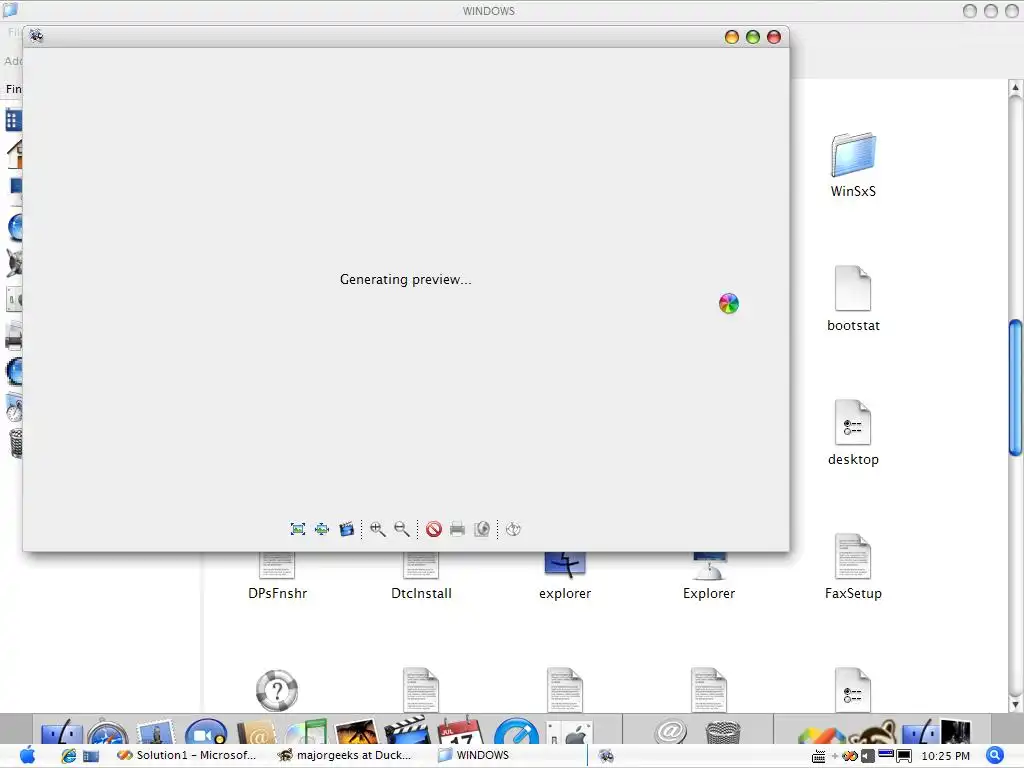
Task: Open Safari compass icon in the dock
Action: tap(108, 731)
